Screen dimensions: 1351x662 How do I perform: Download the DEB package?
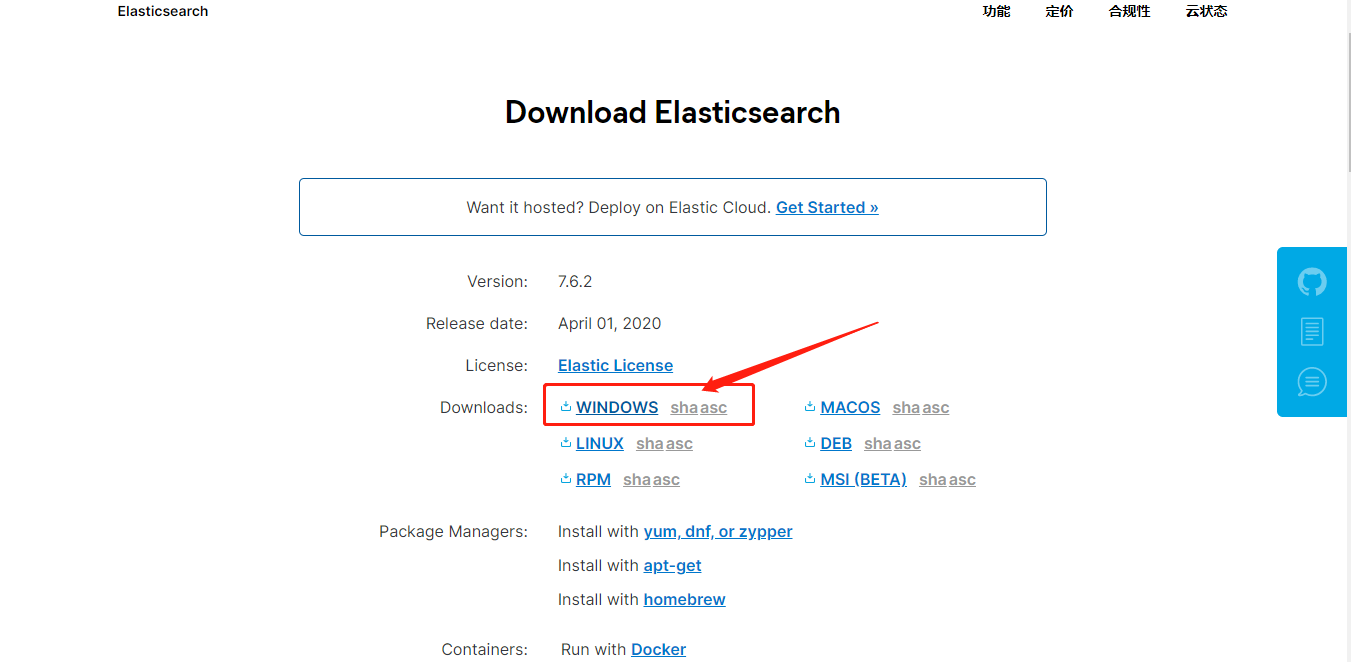click(x=836, y=443)
